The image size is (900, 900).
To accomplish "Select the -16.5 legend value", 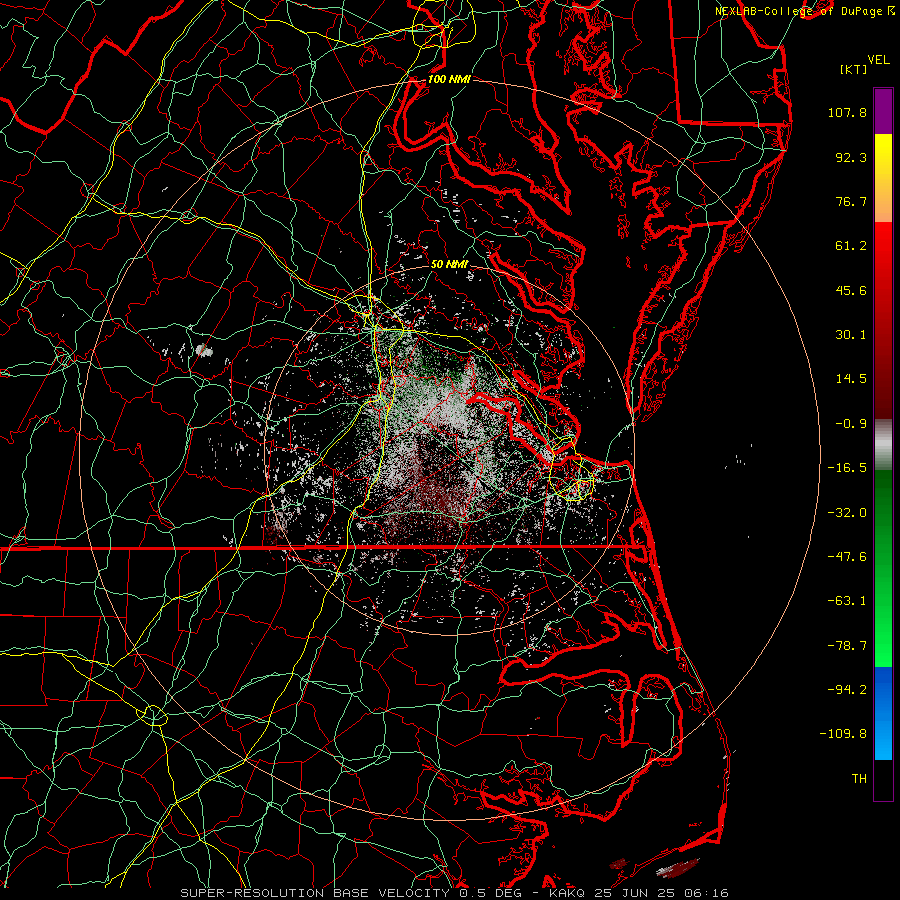I will click(x=847, y=468).
